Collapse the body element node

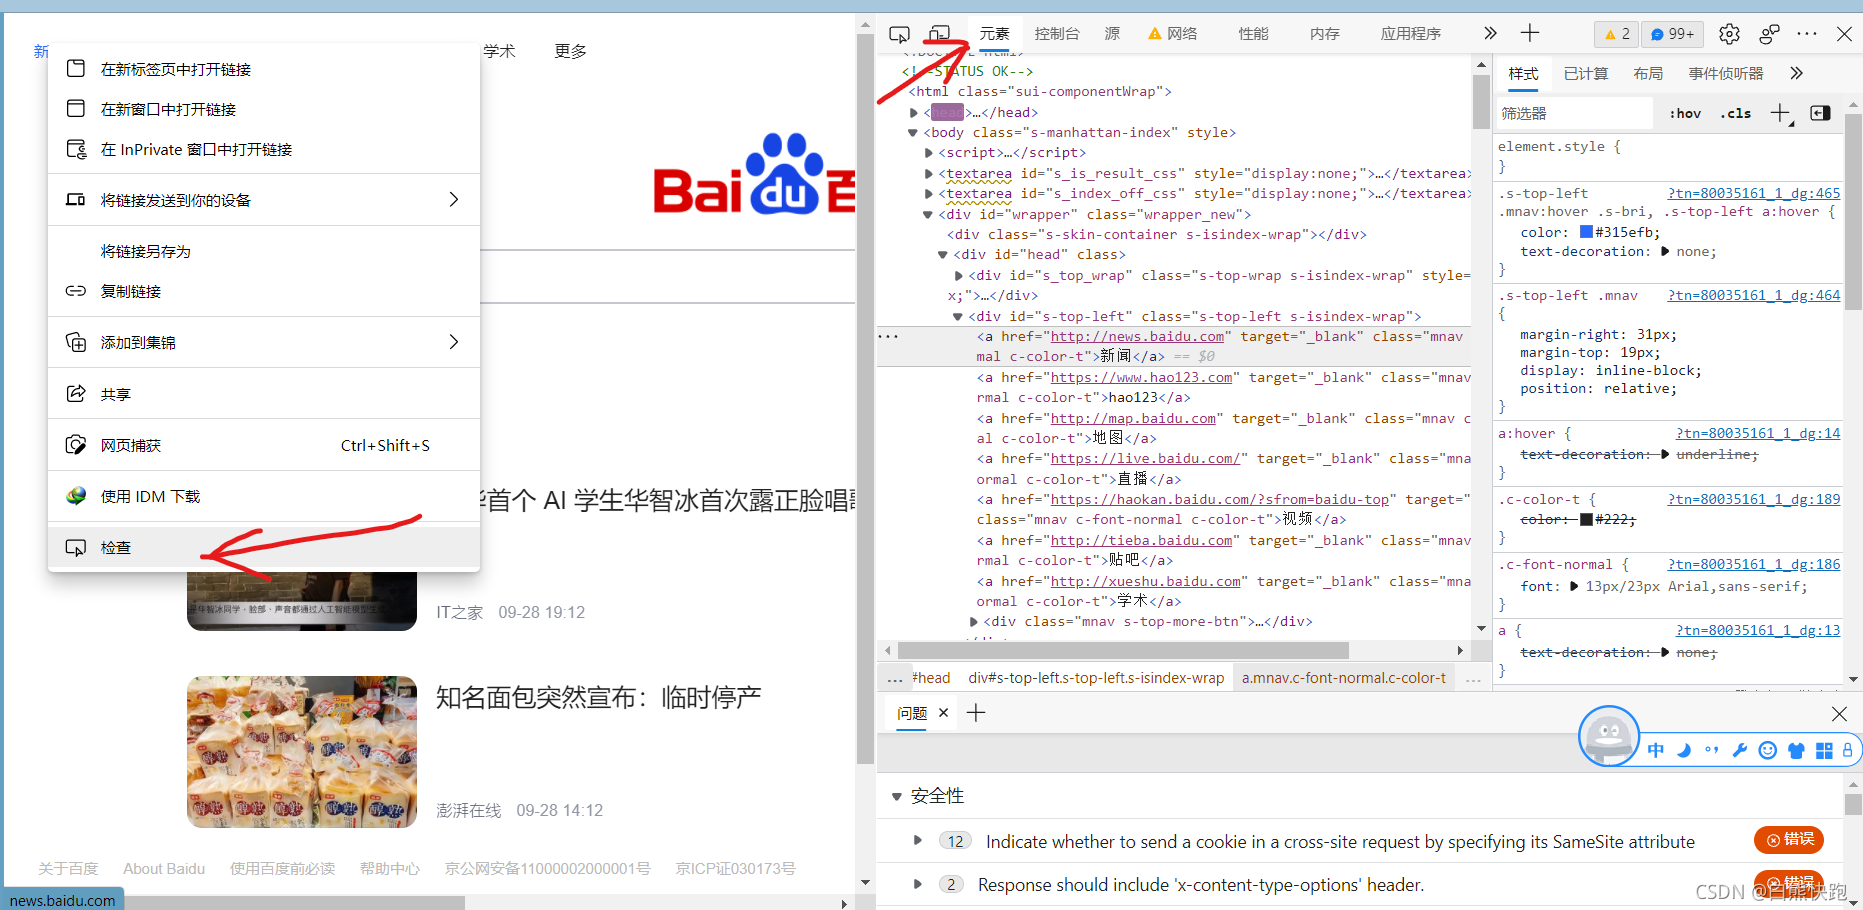pos(912,132)
